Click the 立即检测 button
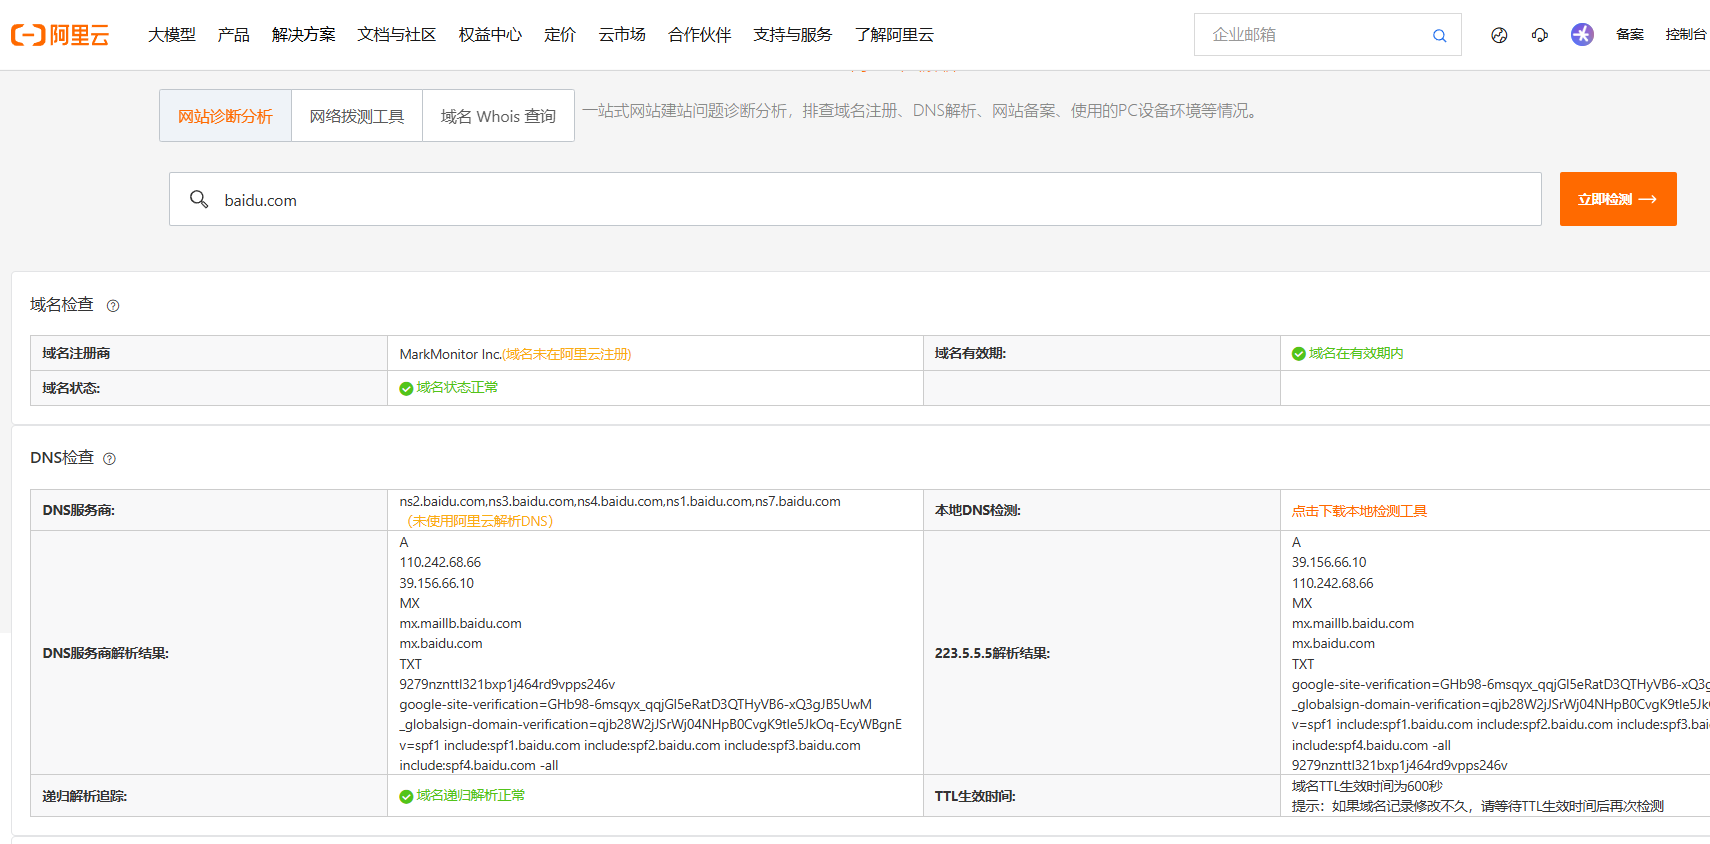This screenshot has width=1710, height=844. (x=1618, y=199)
